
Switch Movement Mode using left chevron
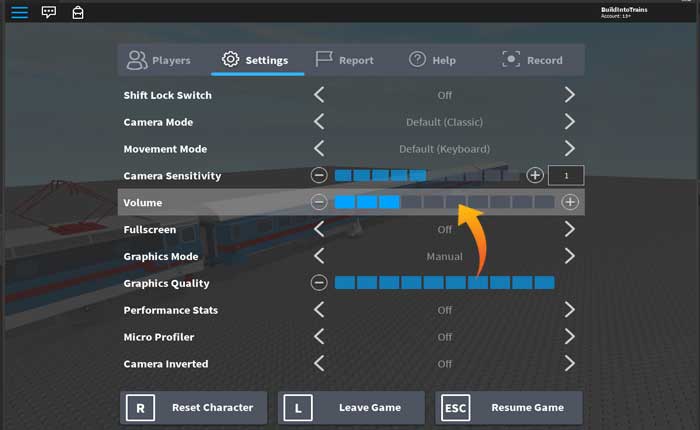pyautogui.click(x=319, y=149)
